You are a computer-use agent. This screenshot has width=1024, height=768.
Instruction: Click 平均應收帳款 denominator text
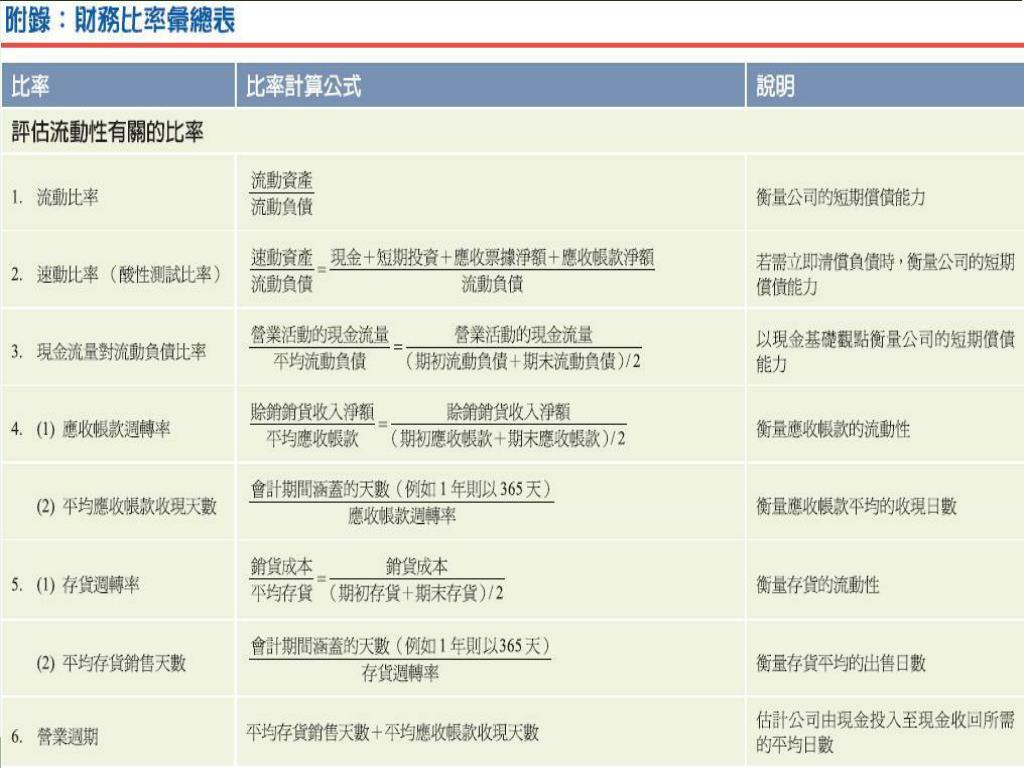[312, 438]
